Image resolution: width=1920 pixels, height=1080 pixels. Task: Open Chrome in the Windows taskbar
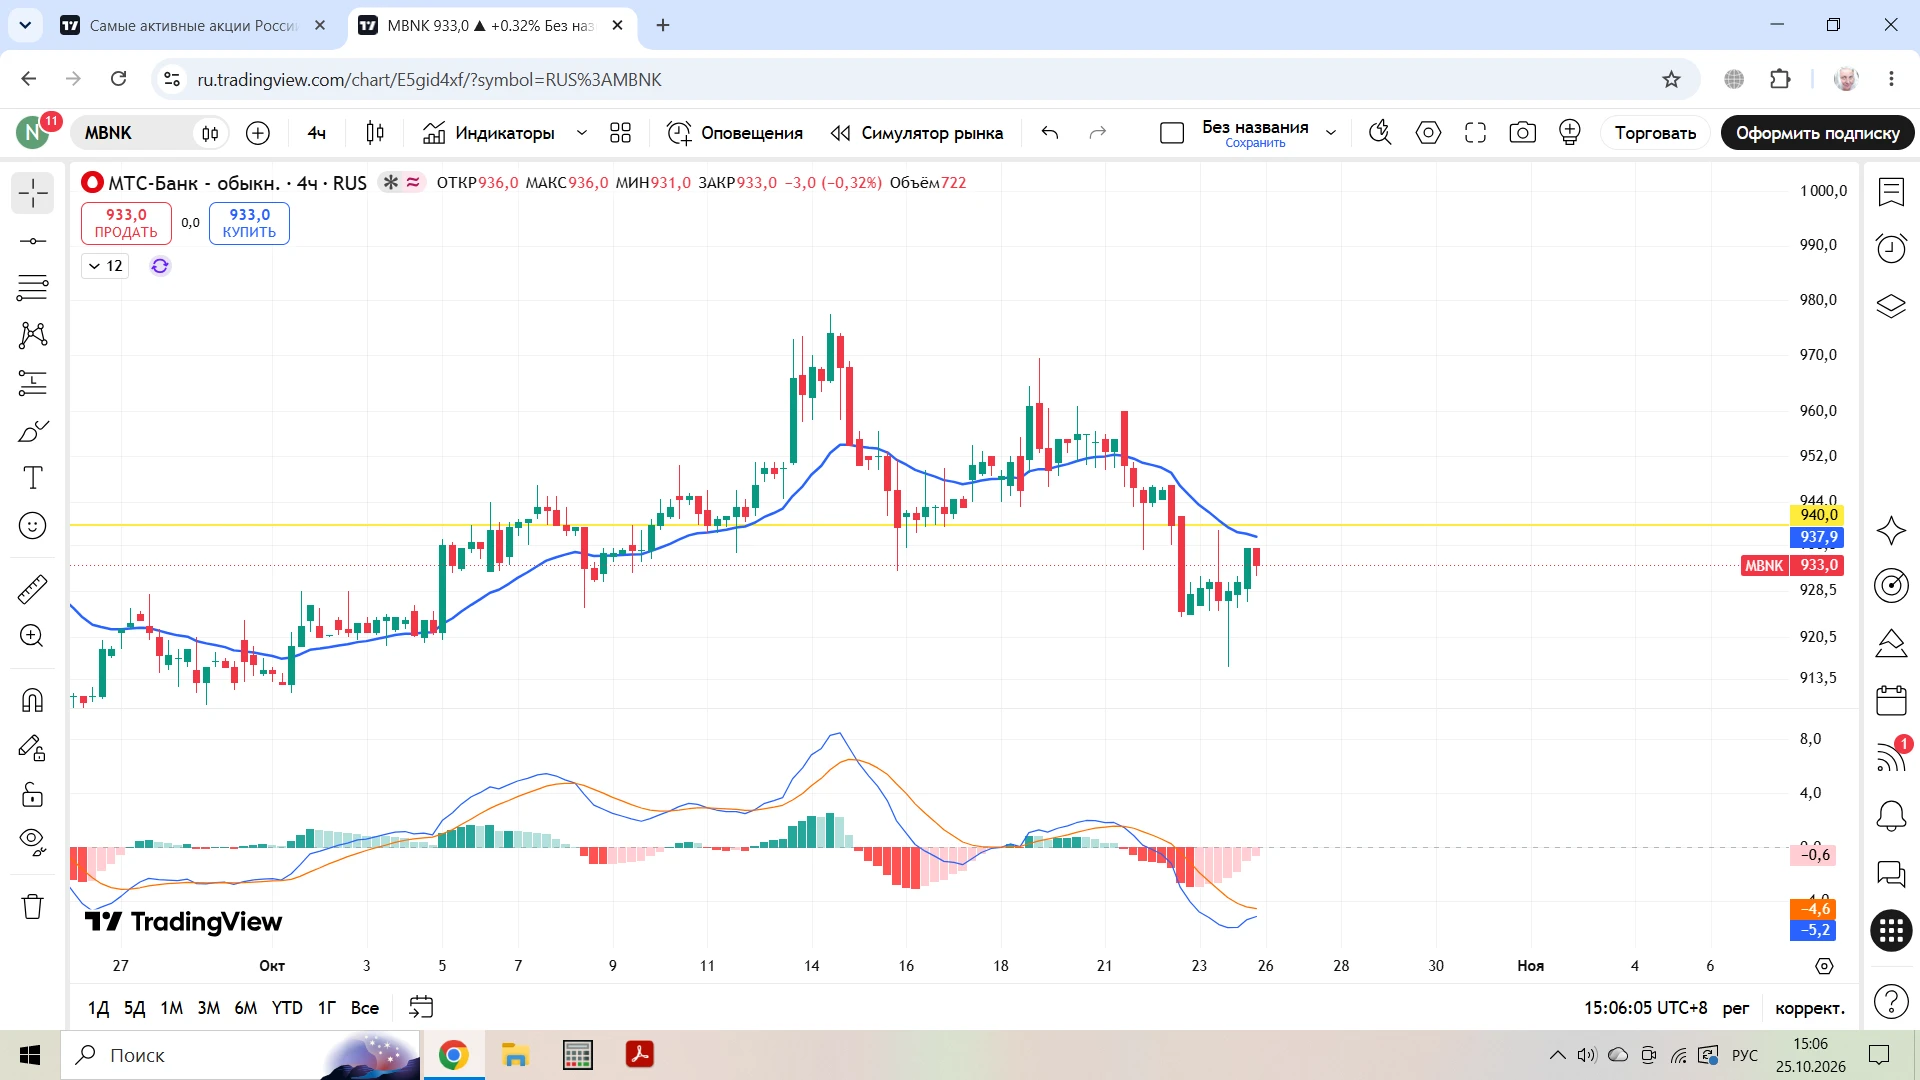pos(454,1055)
